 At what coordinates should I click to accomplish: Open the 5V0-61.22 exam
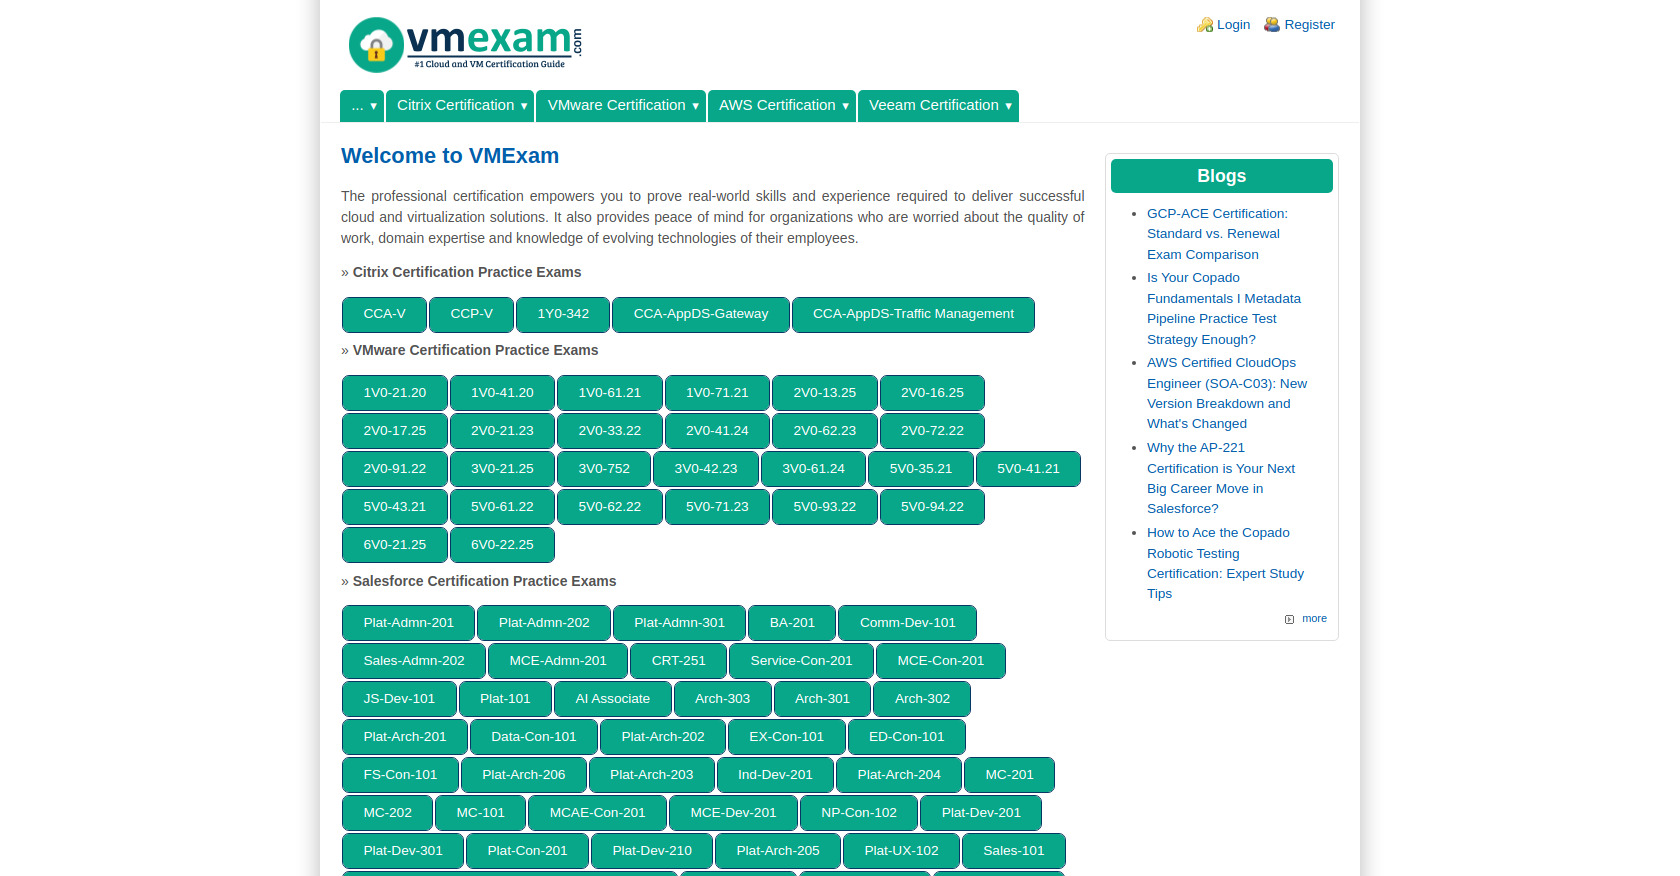(x=502, y=507)
